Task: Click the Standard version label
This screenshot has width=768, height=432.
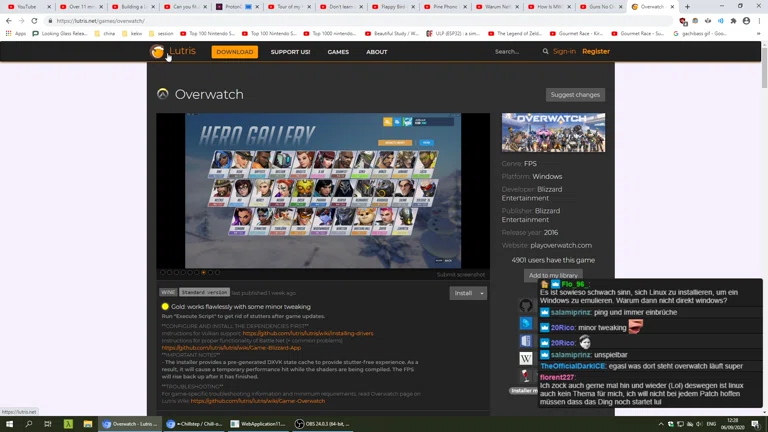Action: click(x=204, y=292)
